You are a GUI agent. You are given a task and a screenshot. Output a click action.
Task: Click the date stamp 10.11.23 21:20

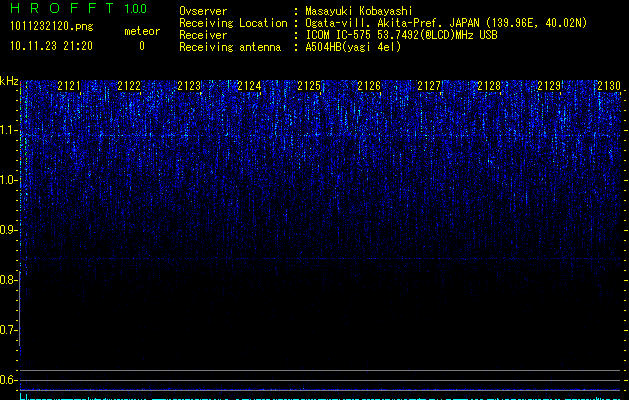(x=51, y=46)
